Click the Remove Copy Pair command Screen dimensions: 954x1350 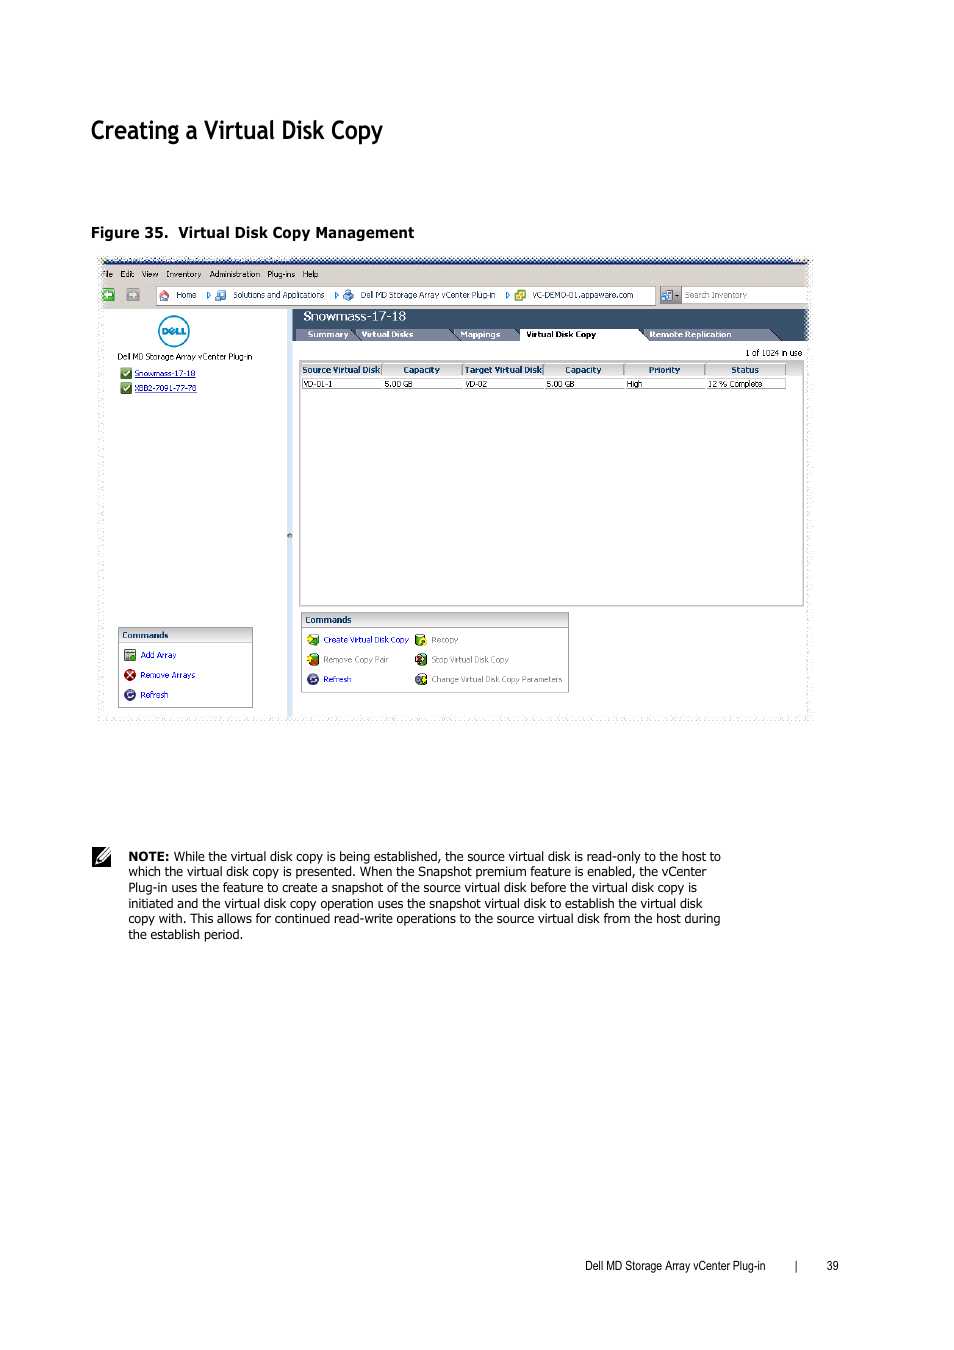[x=356, y=660]
